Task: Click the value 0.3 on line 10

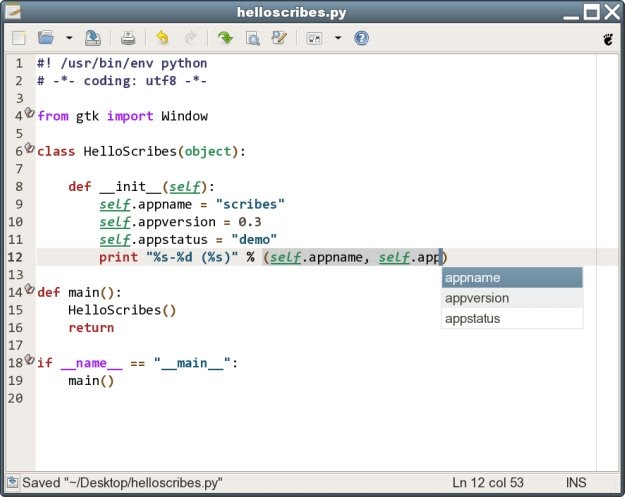Action: (250, 222)
